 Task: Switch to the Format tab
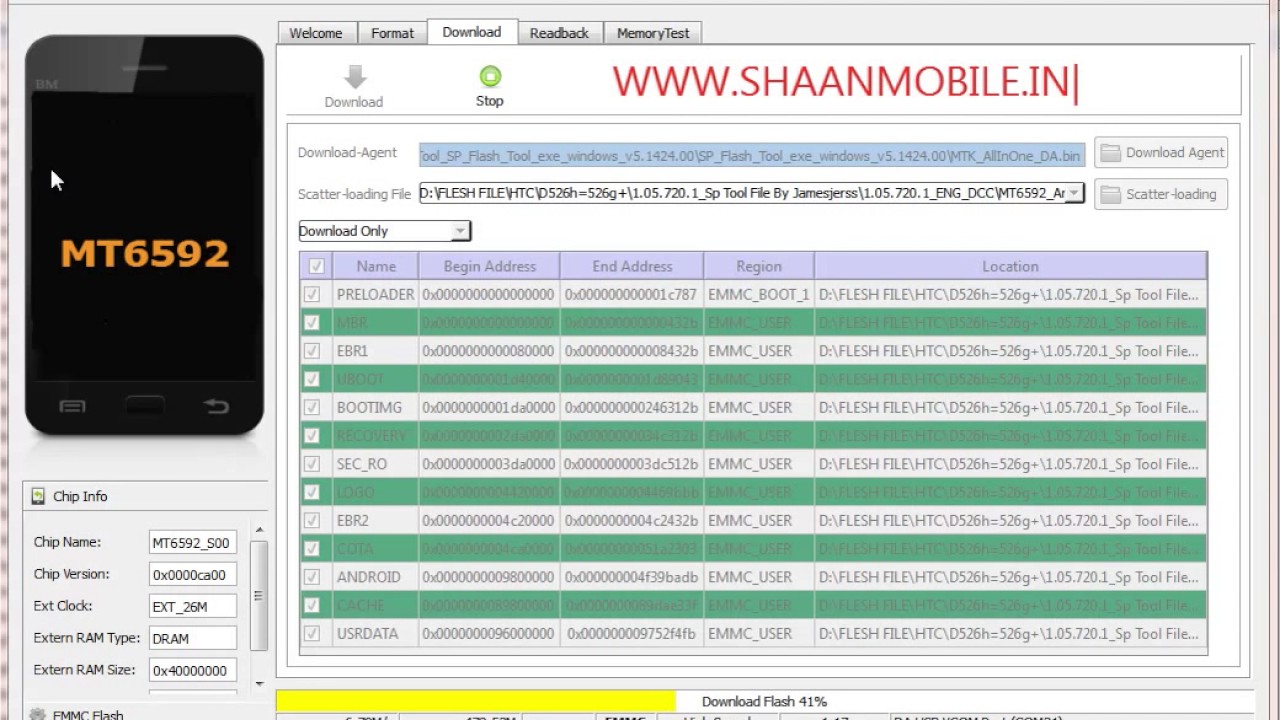tap(392, 33)
